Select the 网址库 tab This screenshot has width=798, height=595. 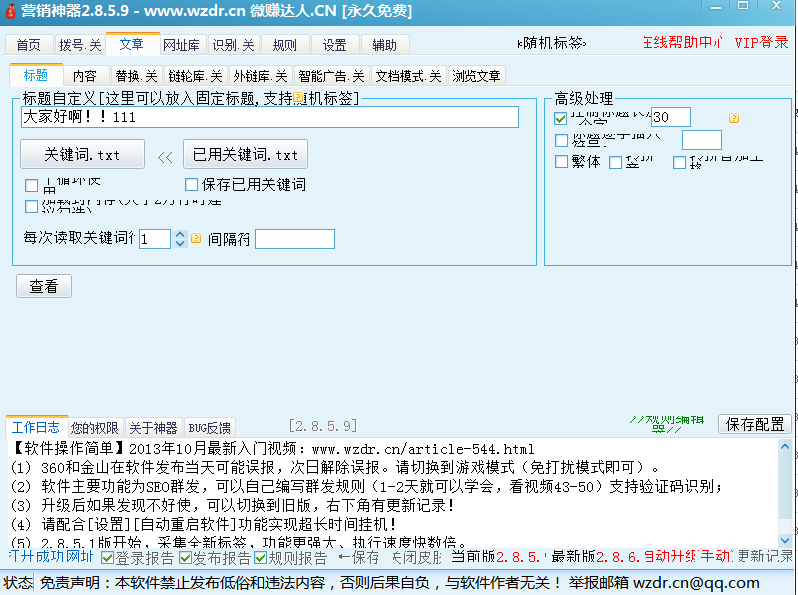[x=181, y=45]
